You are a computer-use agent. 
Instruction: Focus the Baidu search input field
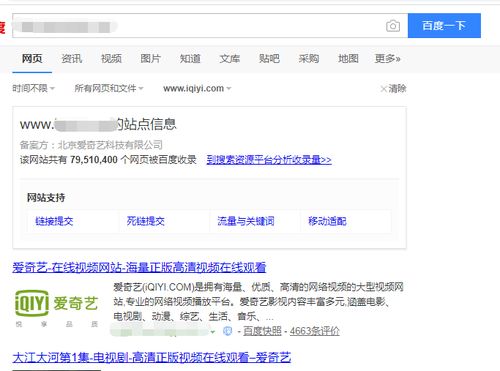point(210,26)
